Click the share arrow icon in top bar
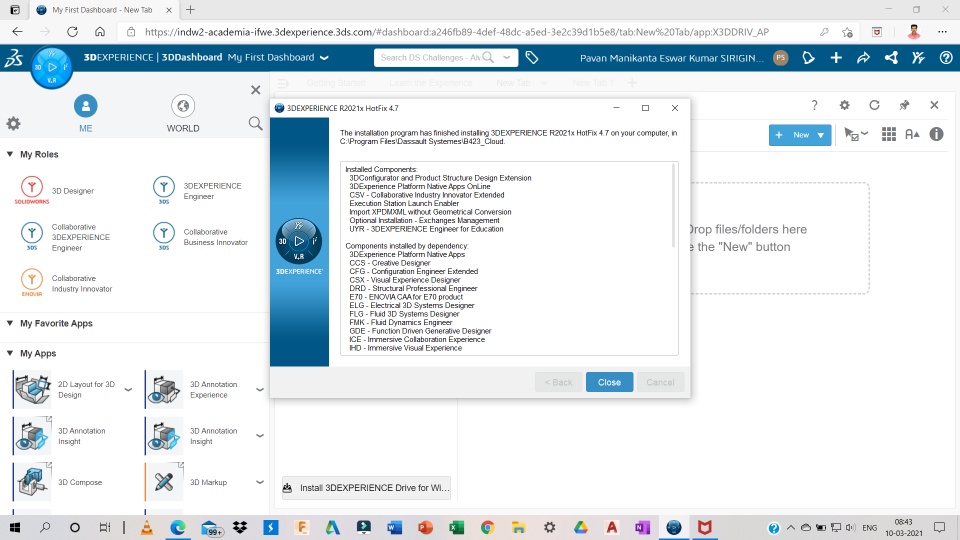 [x=863, y=58]
